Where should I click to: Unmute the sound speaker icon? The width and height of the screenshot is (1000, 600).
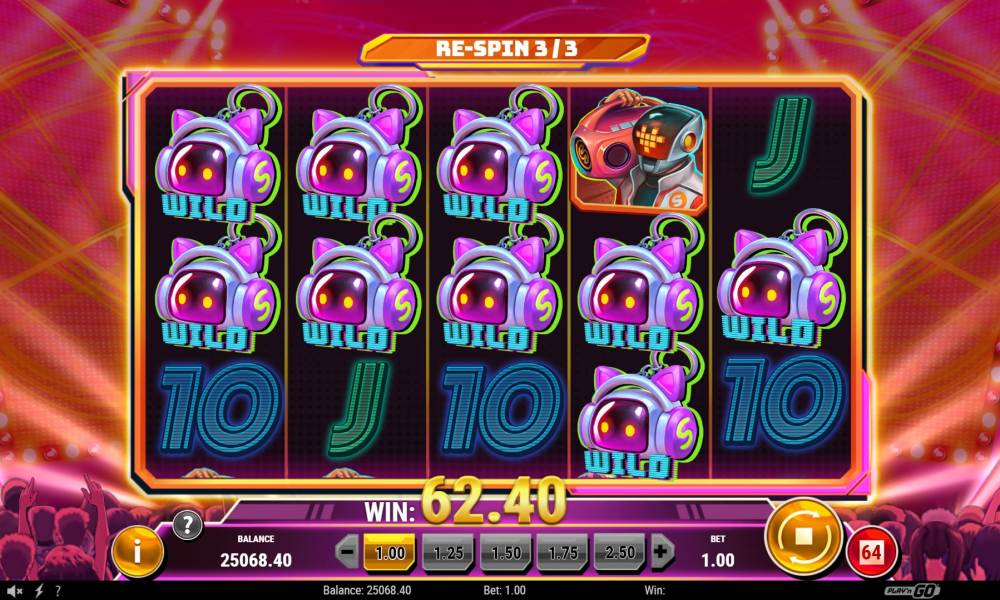(x=14, y=591)
